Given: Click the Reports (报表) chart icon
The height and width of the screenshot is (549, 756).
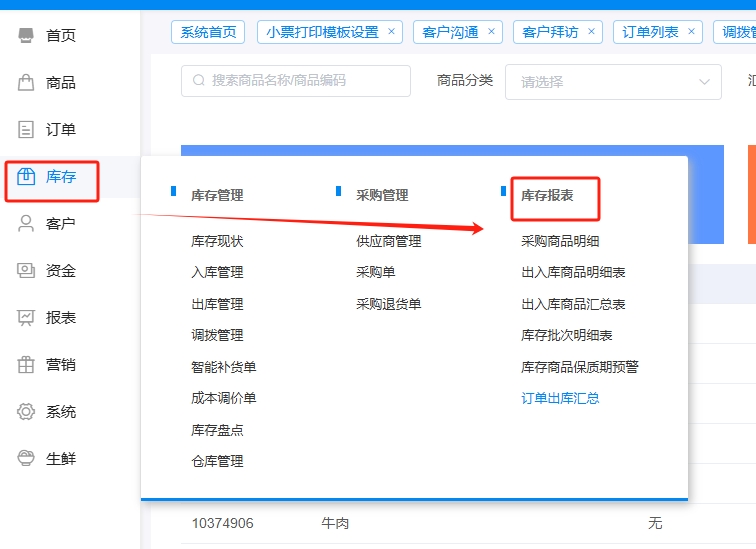Looking at the screenshot, I should click(x=27, y=318).
